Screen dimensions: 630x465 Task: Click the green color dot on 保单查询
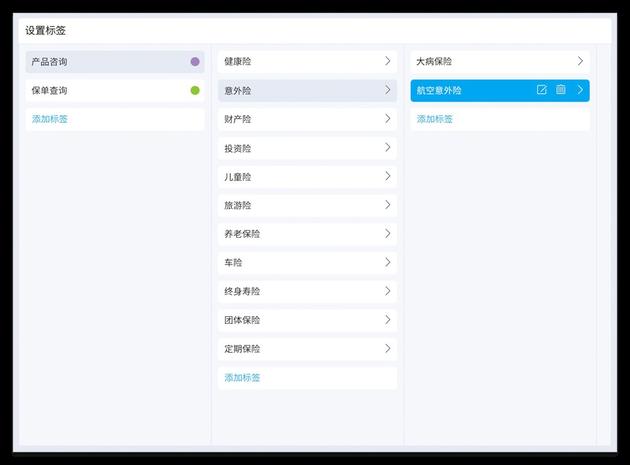[195, 90]
